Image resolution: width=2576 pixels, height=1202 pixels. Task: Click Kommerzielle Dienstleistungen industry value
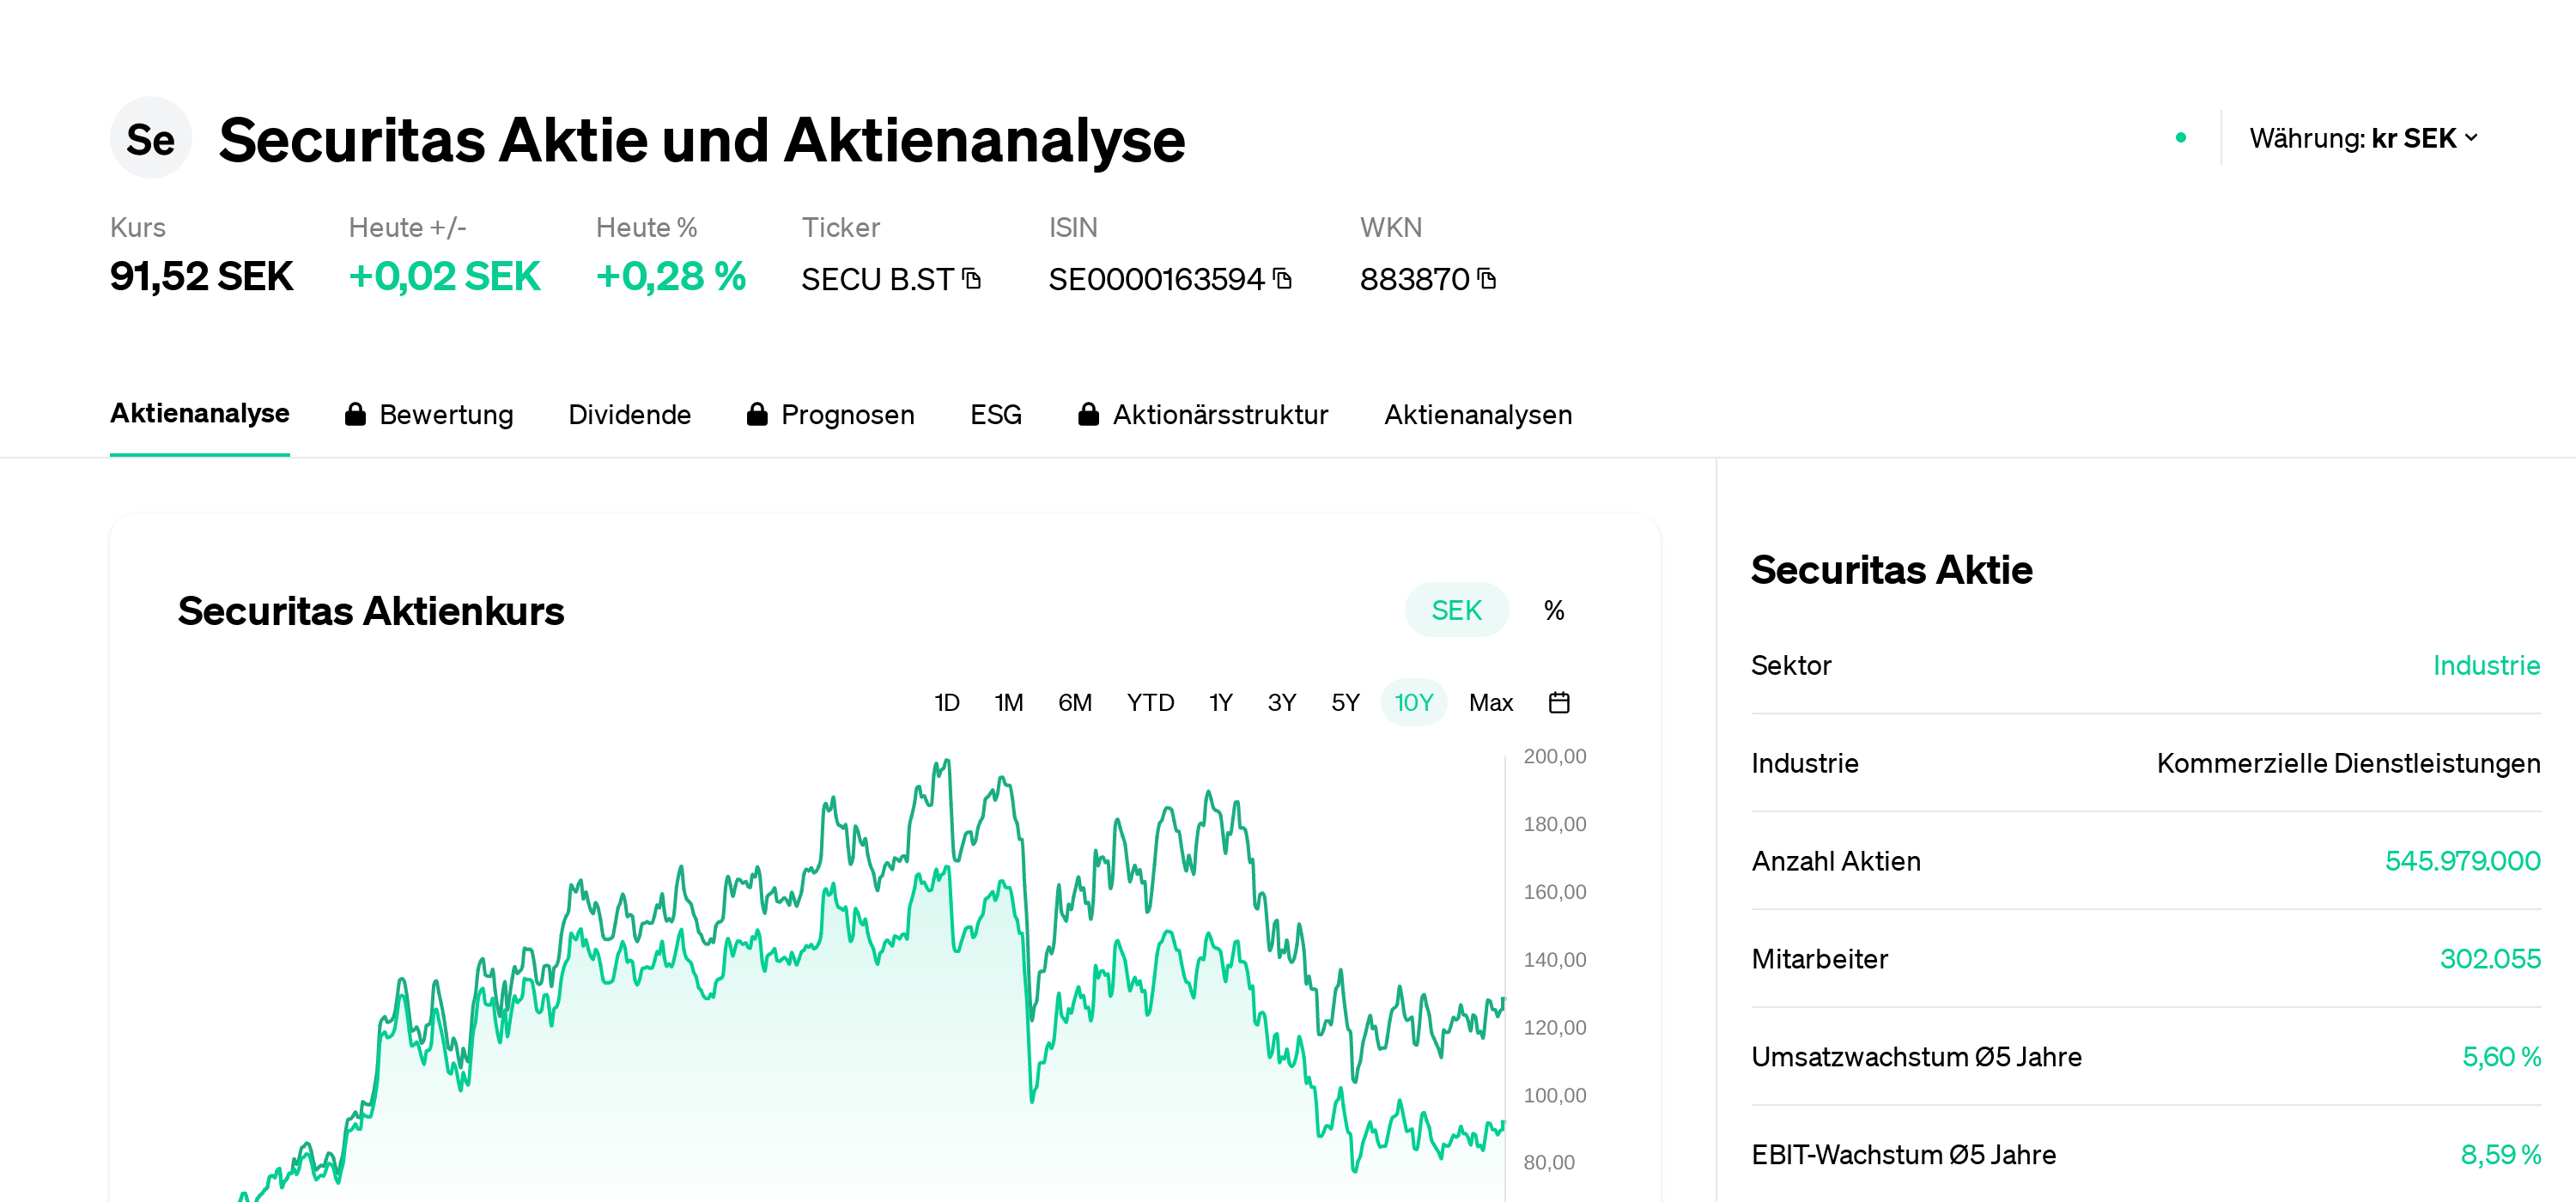[x=2348, y=763]
